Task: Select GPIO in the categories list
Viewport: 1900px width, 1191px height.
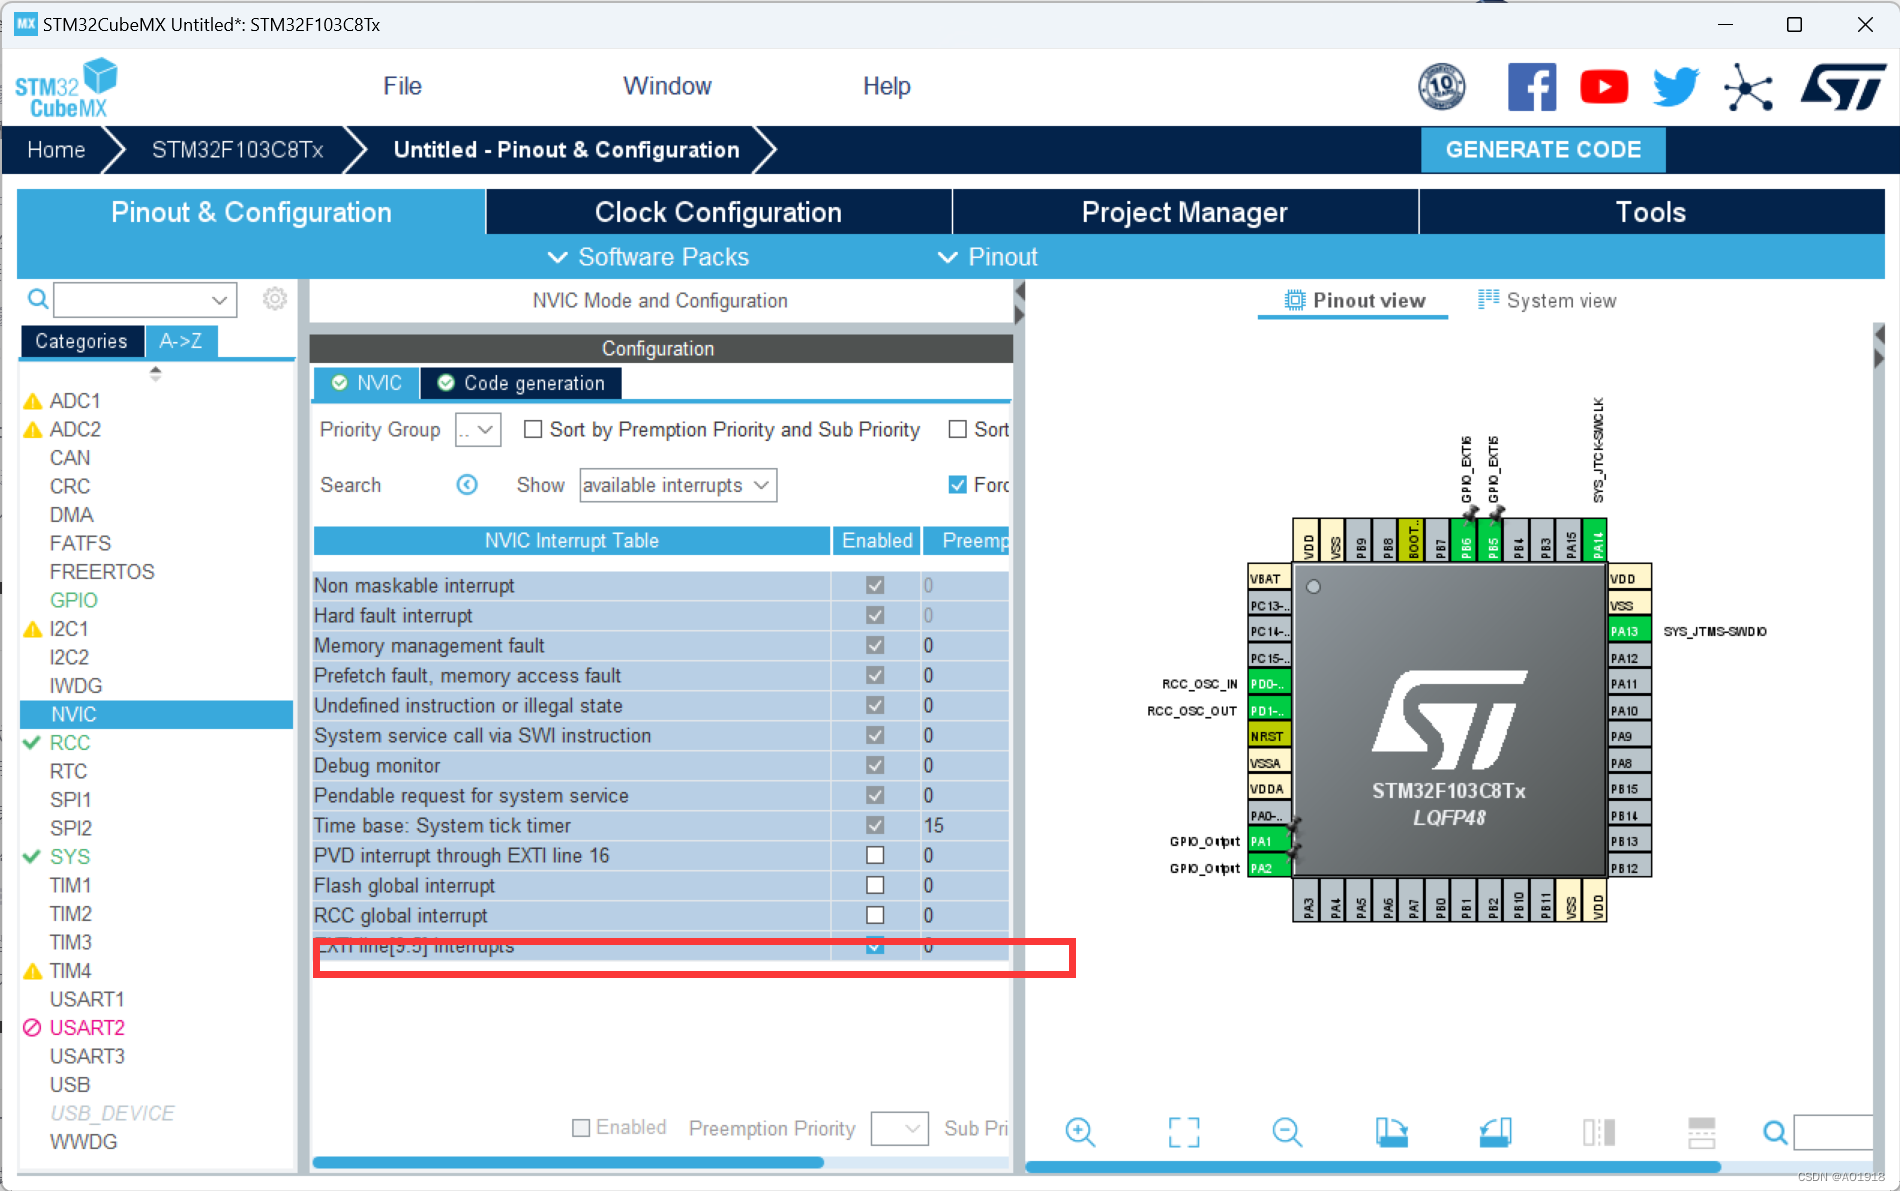Action: pyautogui.click(x=74, y=600)
